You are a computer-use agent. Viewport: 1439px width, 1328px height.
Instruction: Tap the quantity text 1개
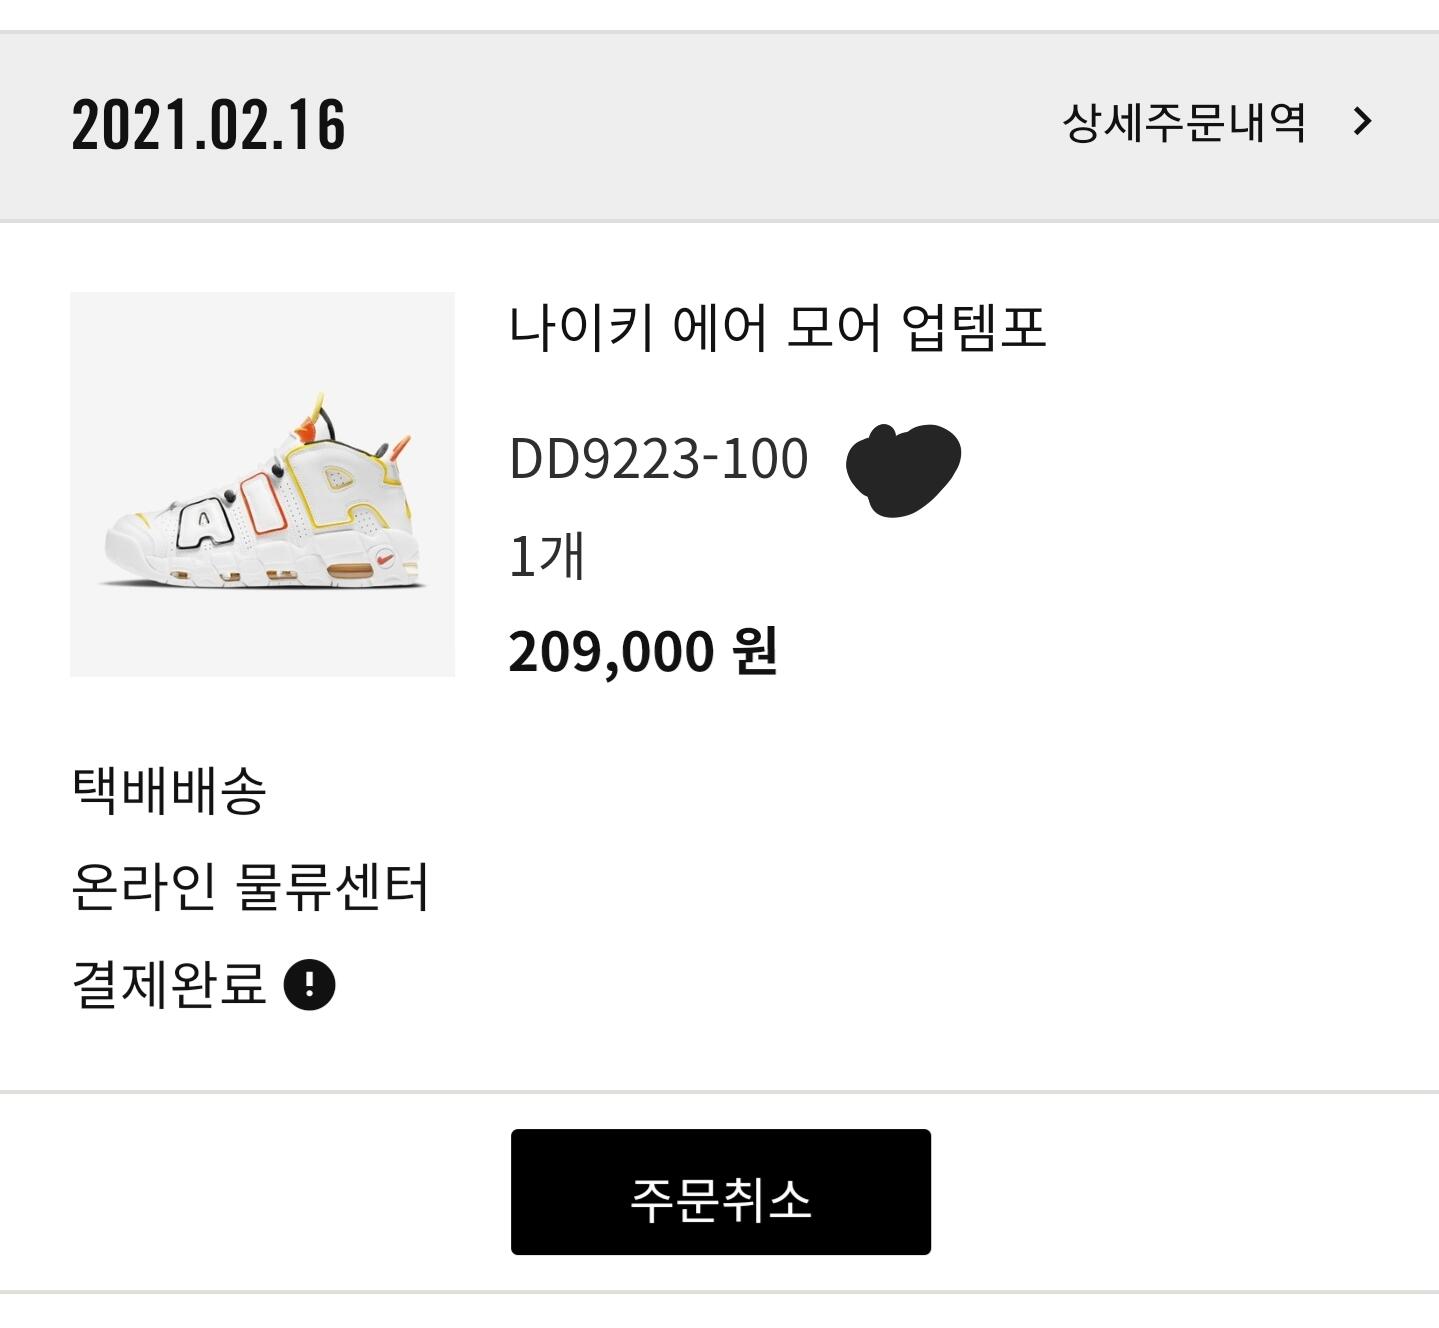(546, 556)
